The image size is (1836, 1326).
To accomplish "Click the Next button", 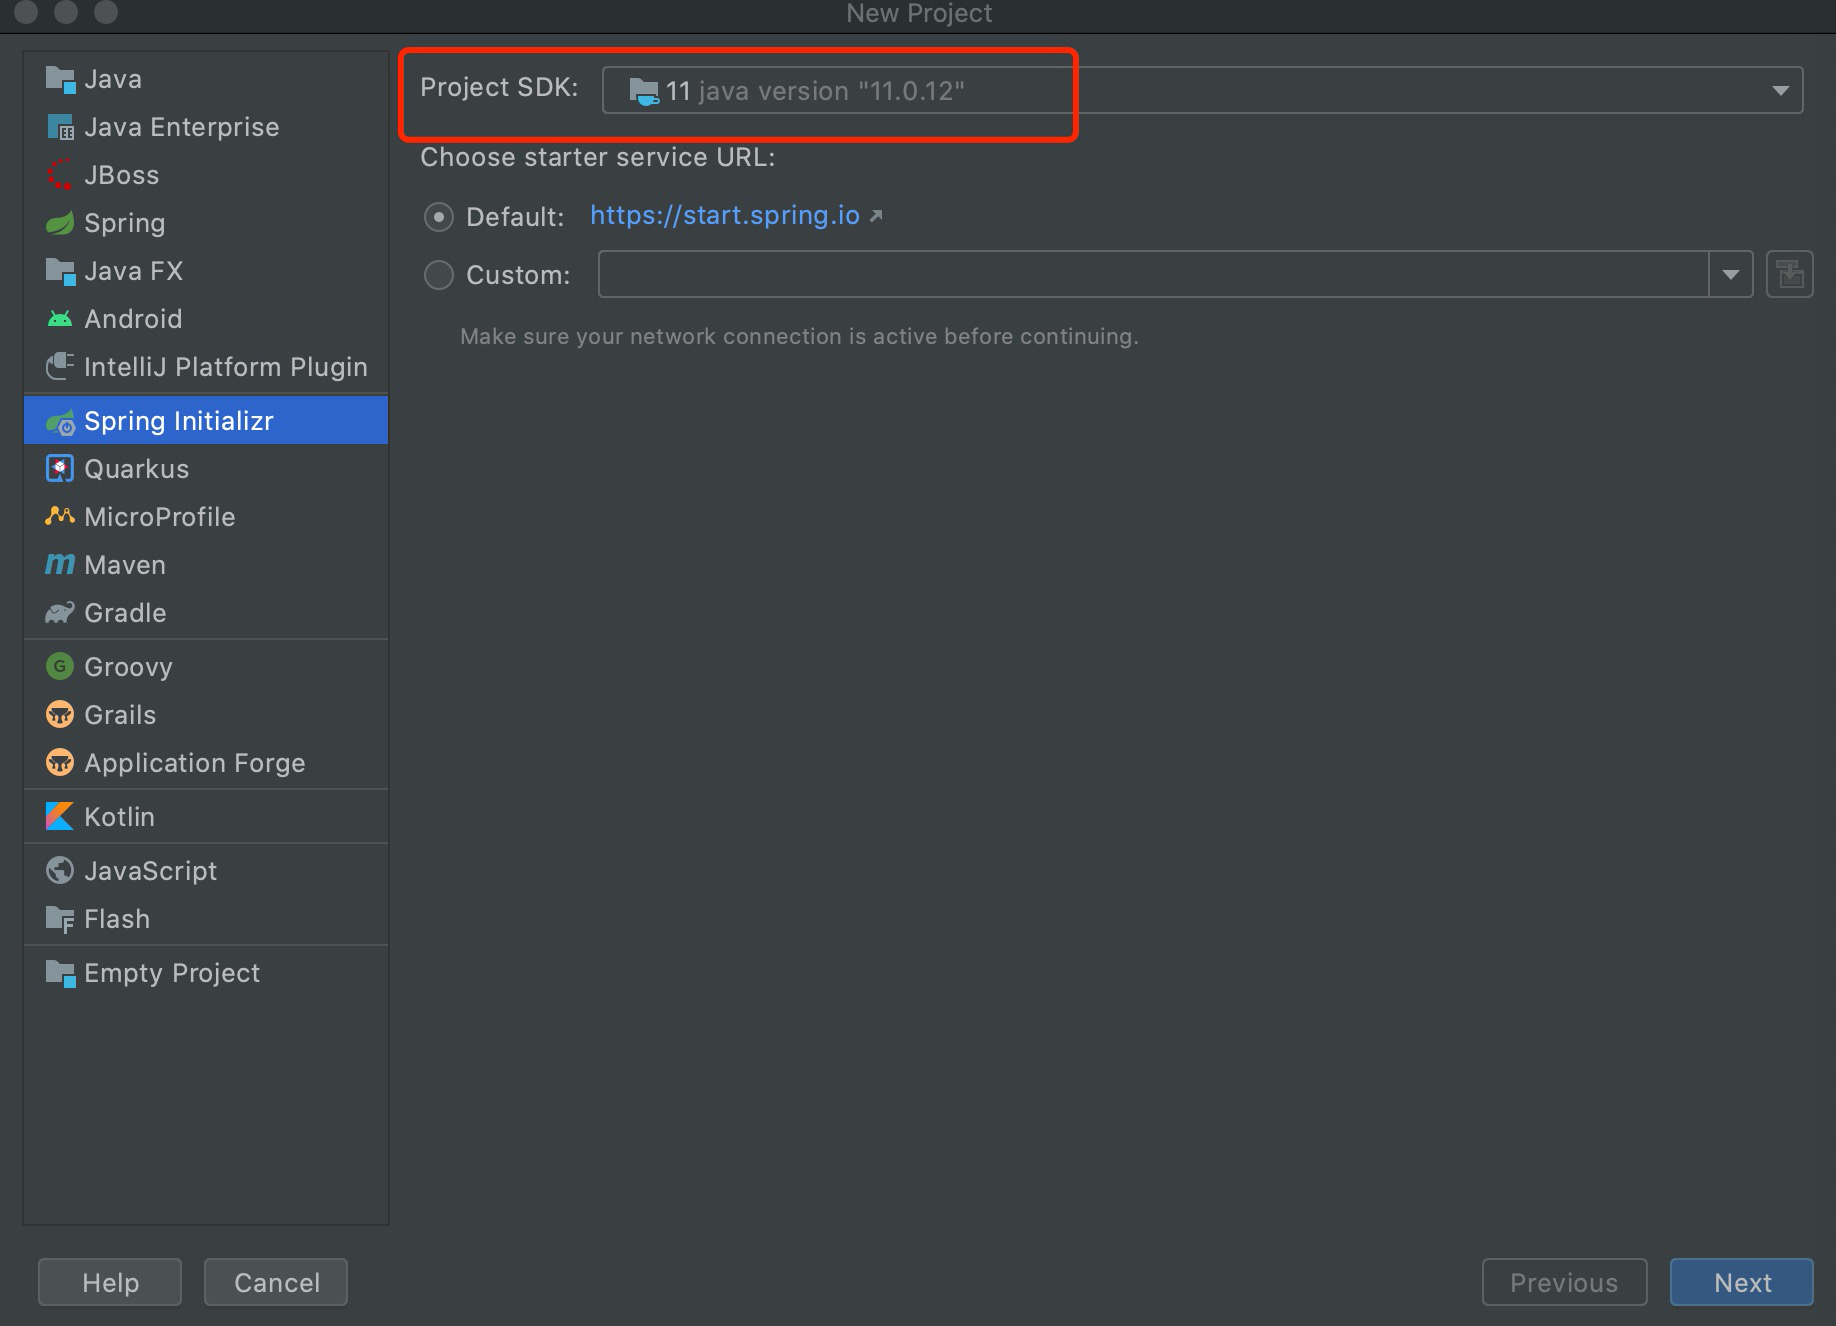I will point(1742,1282).
